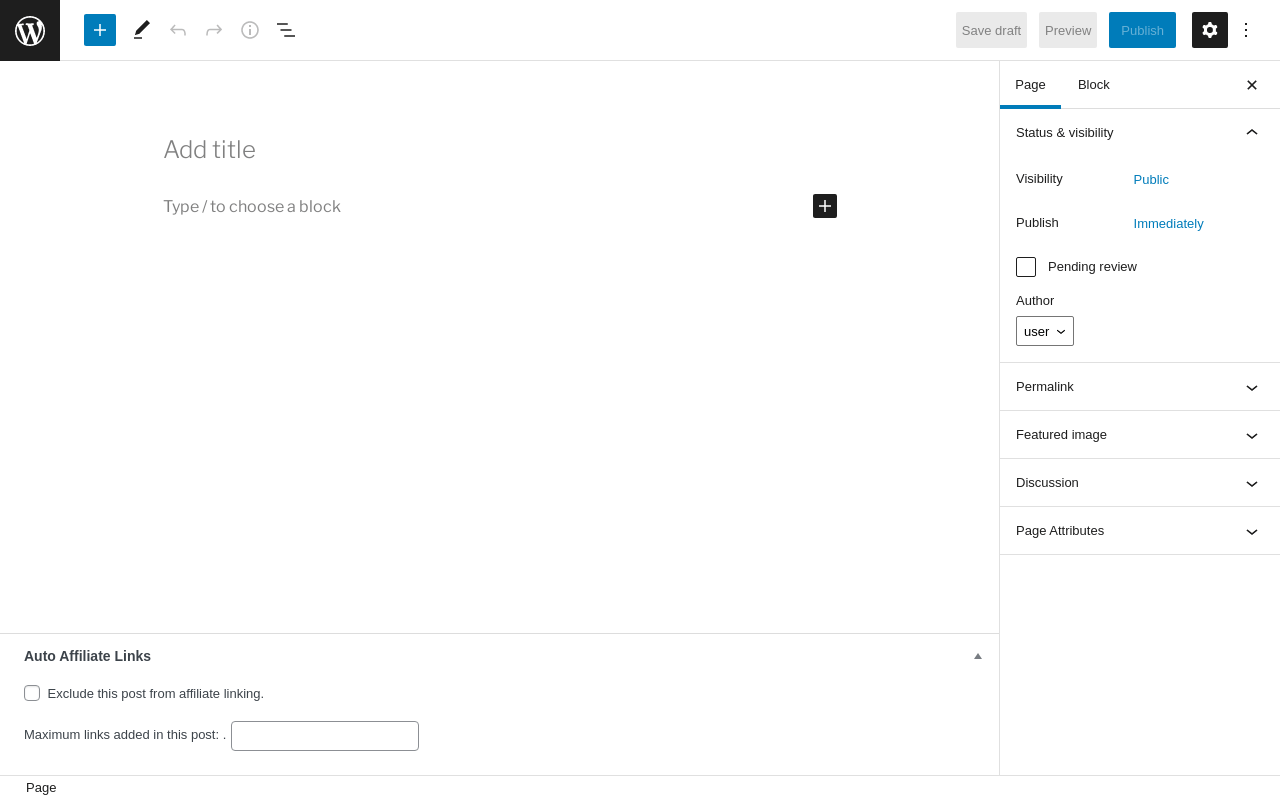This screenshot has height=800, width=1280.
Task: Click the Undo arrow icon
Action: [x=178, y=30]
